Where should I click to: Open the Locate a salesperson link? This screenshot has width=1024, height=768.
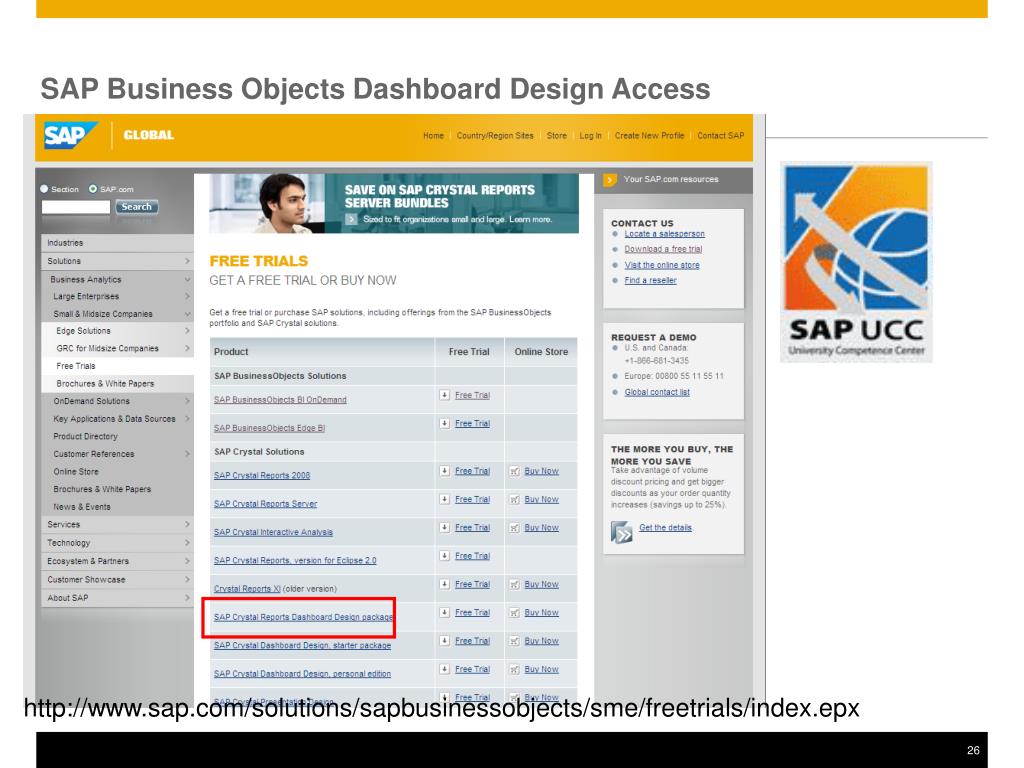[x=664, y=234]
